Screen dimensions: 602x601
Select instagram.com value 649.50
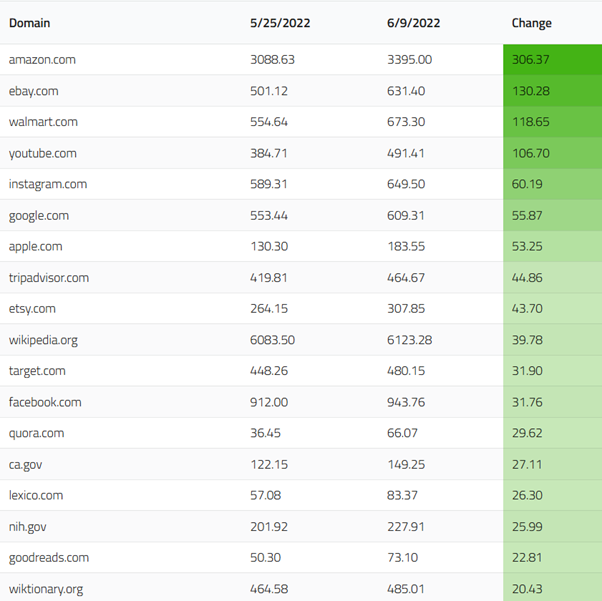[406, 184]
